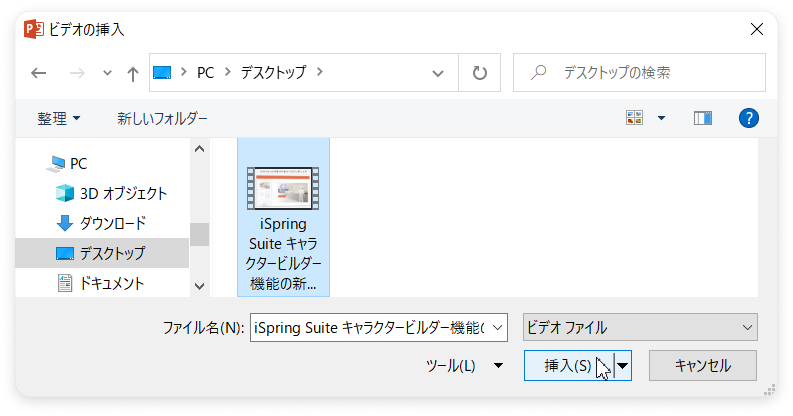The height and width of the screenshot is (416, 793).
Task: Click the navigation pane scroll-up arrow
Action: pos(200,149)
